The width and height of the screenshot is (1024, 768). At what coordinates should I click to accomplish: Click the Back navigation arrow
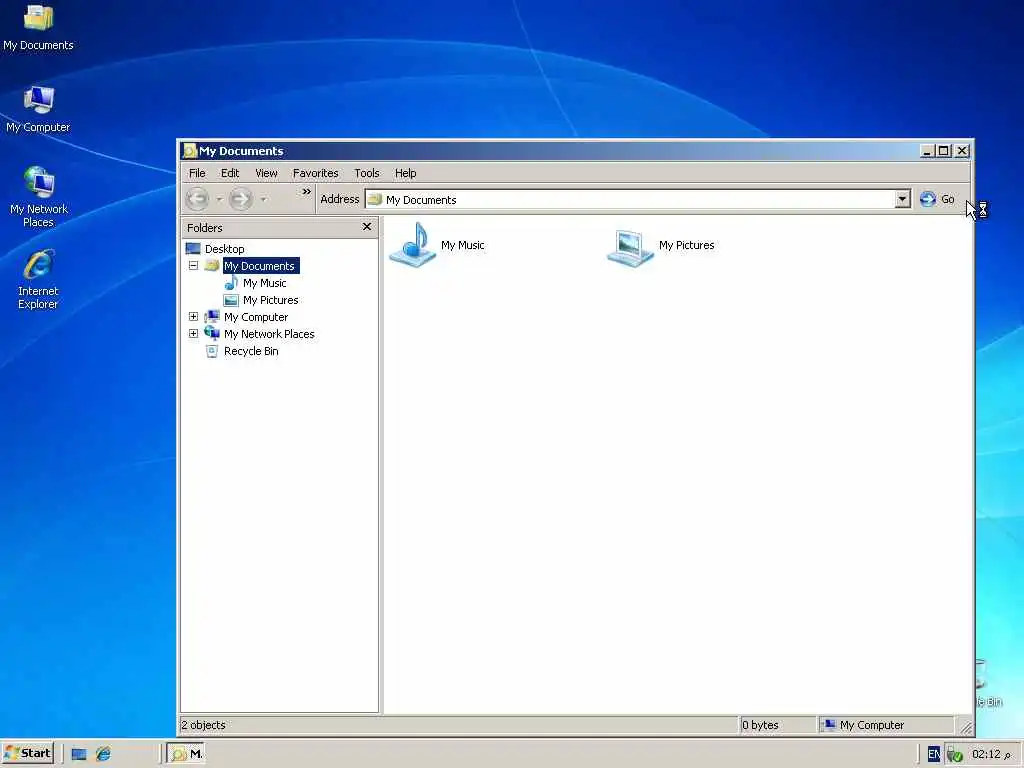point(197,199)
